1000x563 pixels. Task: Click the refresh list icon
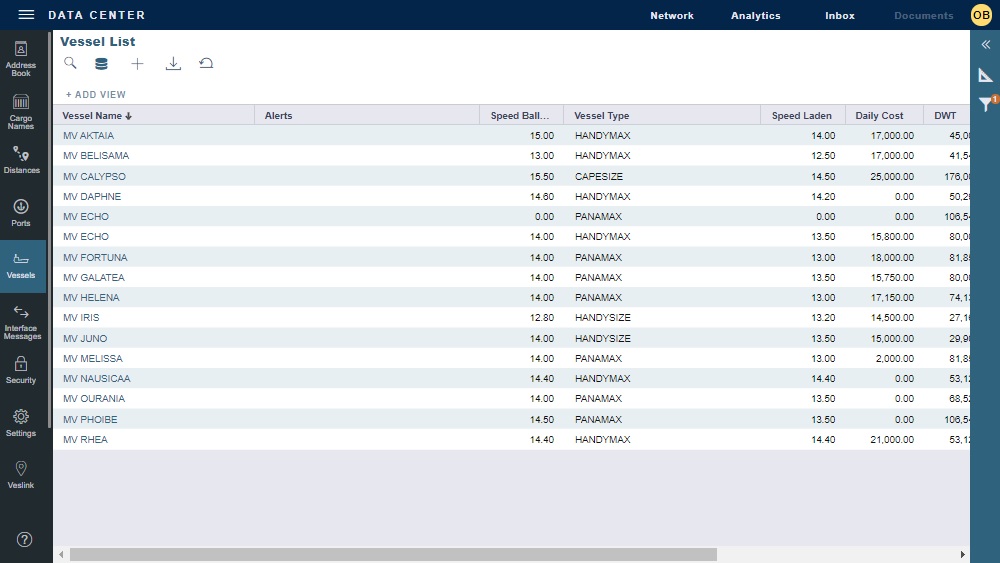pos(206,64)
